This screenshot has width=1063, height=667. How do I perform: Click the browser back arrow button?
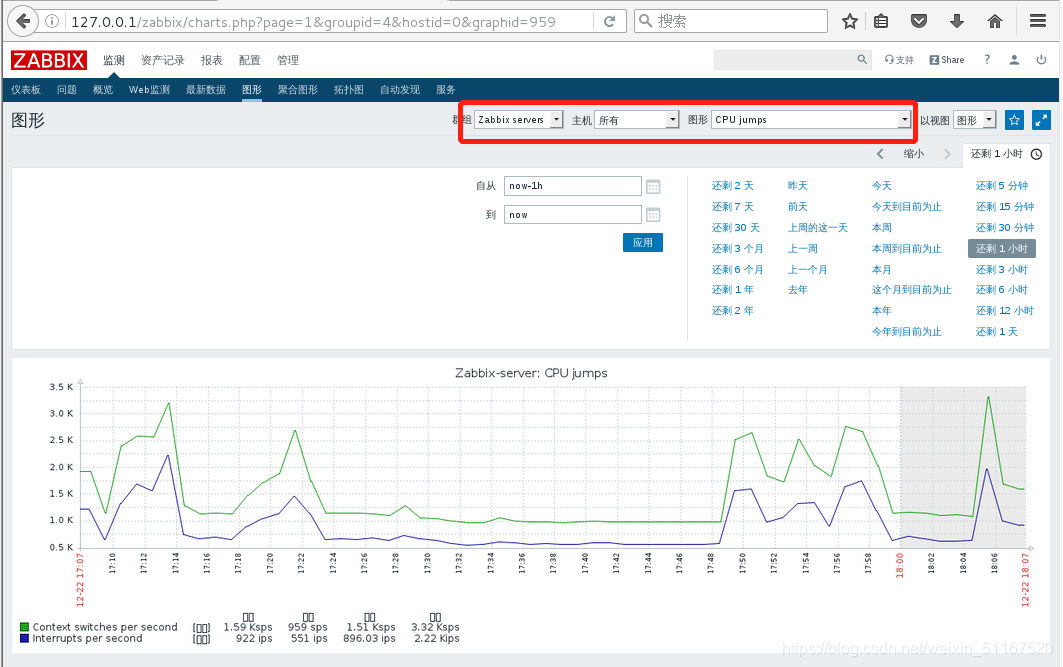(24, 21)
